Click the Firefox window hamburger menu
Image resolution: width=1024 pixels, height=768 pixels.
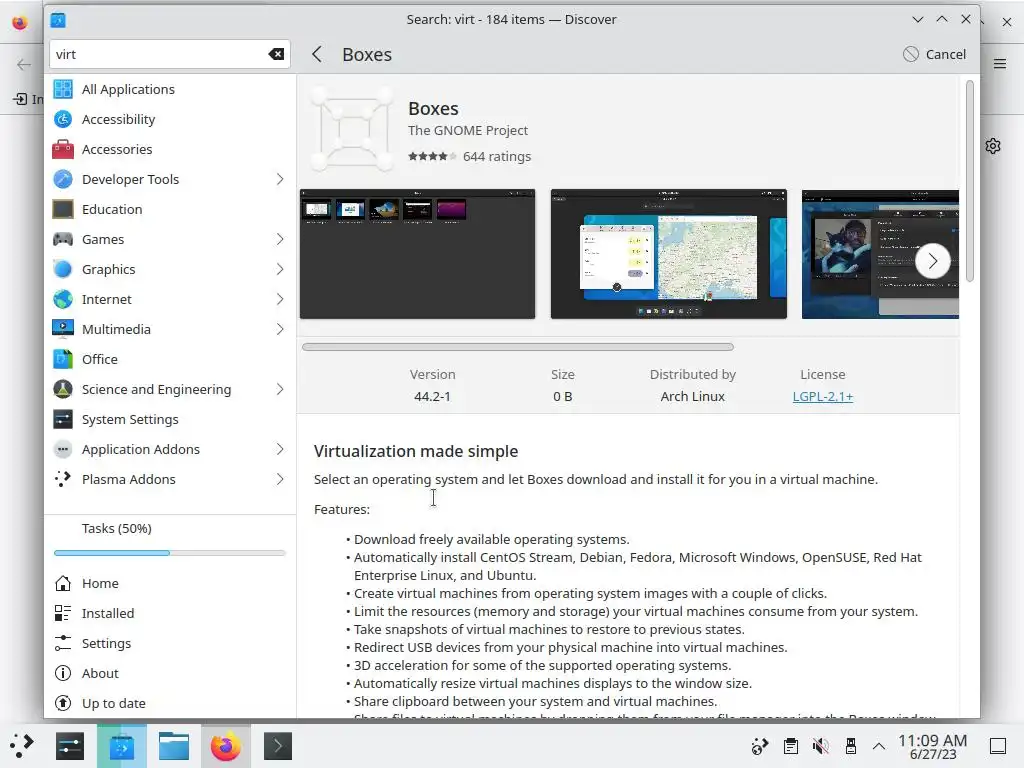coord(1000,63)
